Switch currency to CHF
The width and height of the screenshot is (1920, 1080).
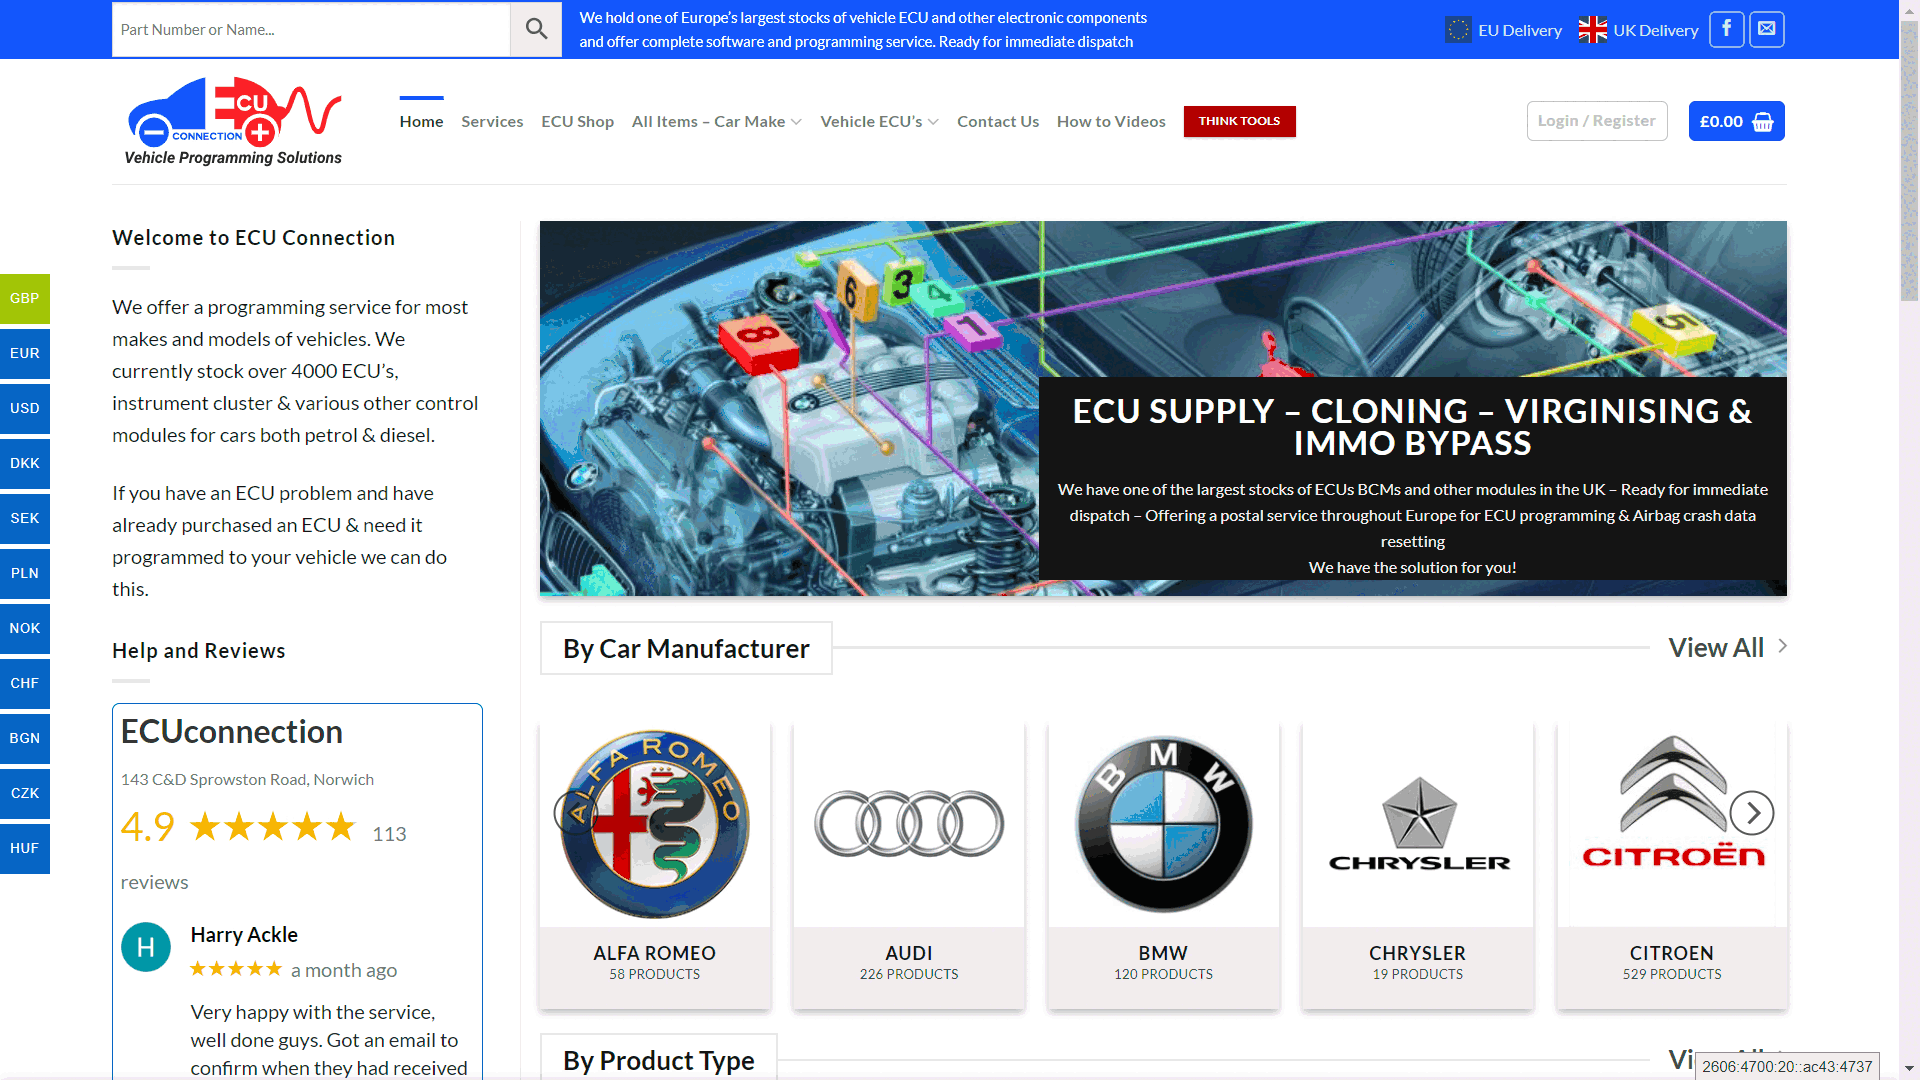click(x=24, y=683)
